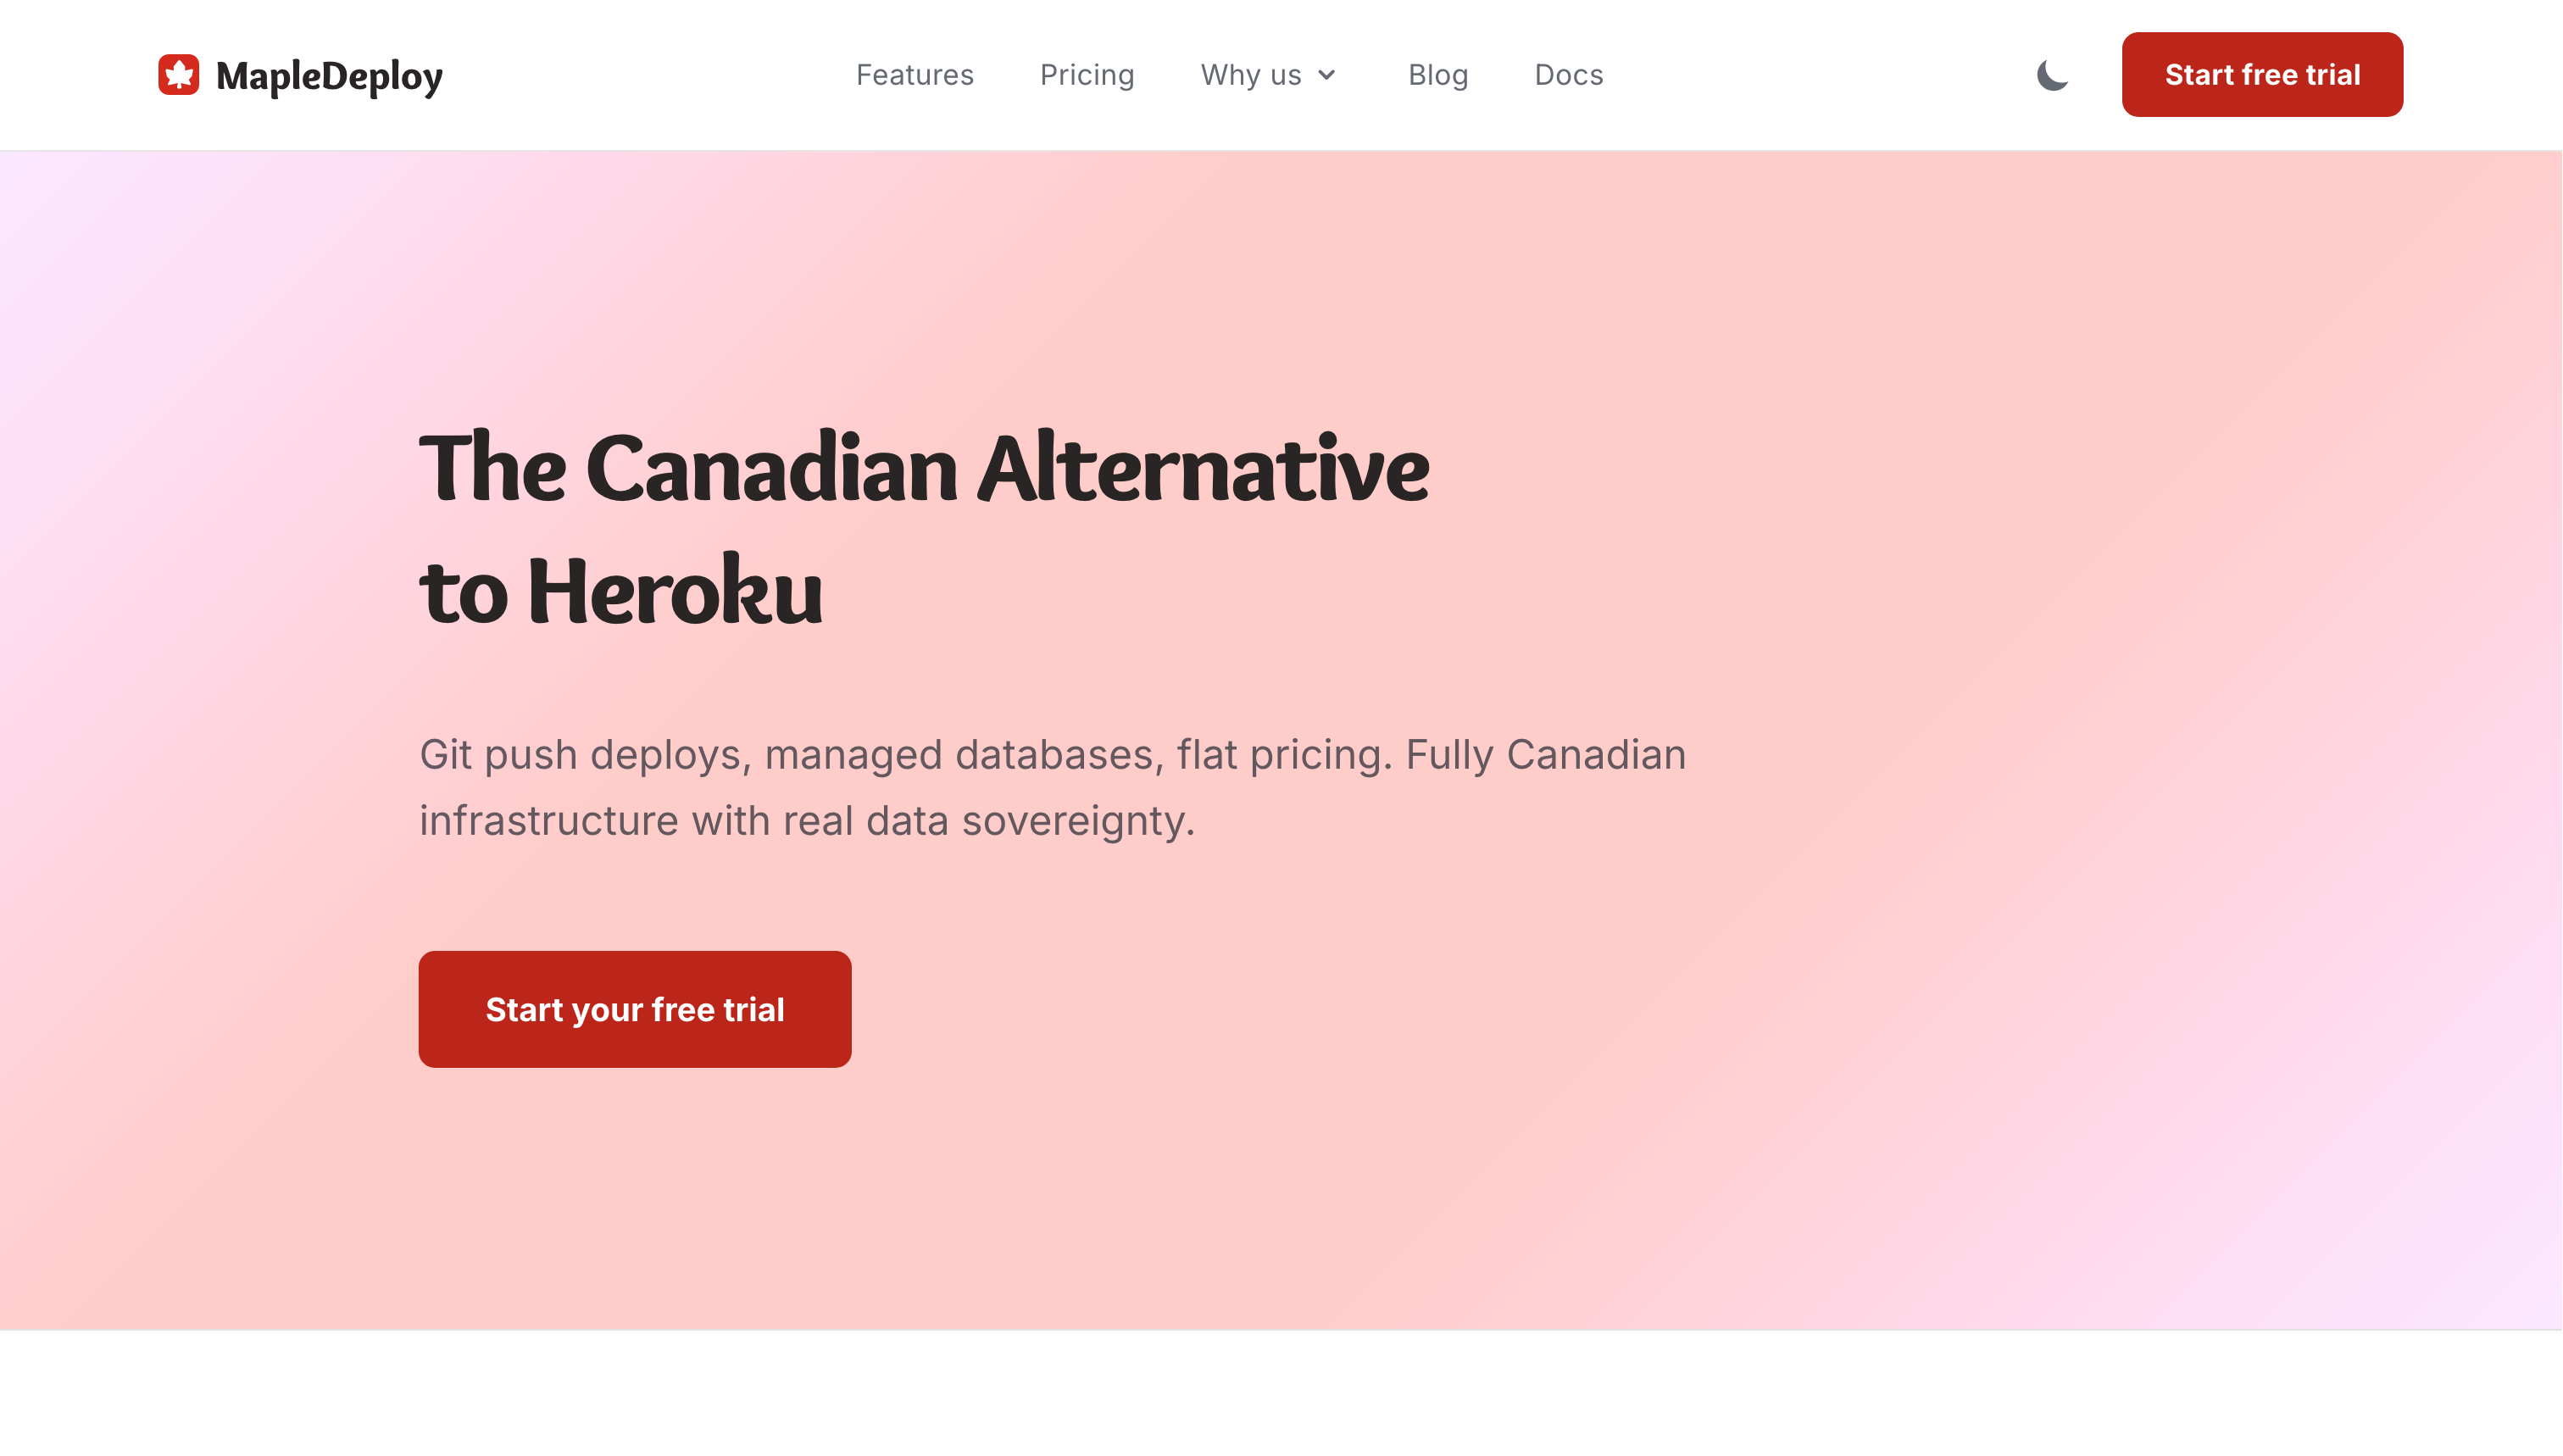This screenshot has width=2563, height=1456.
Task: Toggle dark mode with the moon icon
Action: pyautogui.click(x=2052, y=75)
